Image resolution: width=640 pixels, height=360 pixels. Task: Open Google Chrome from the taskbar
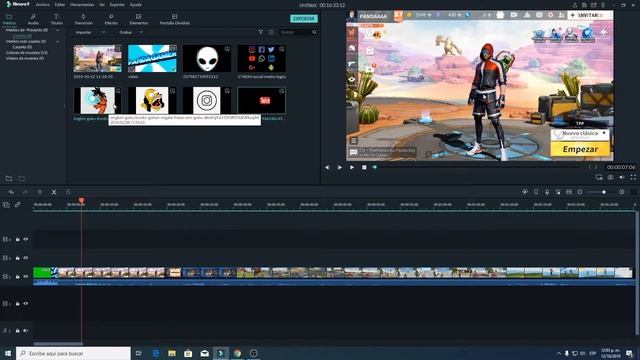237,353
